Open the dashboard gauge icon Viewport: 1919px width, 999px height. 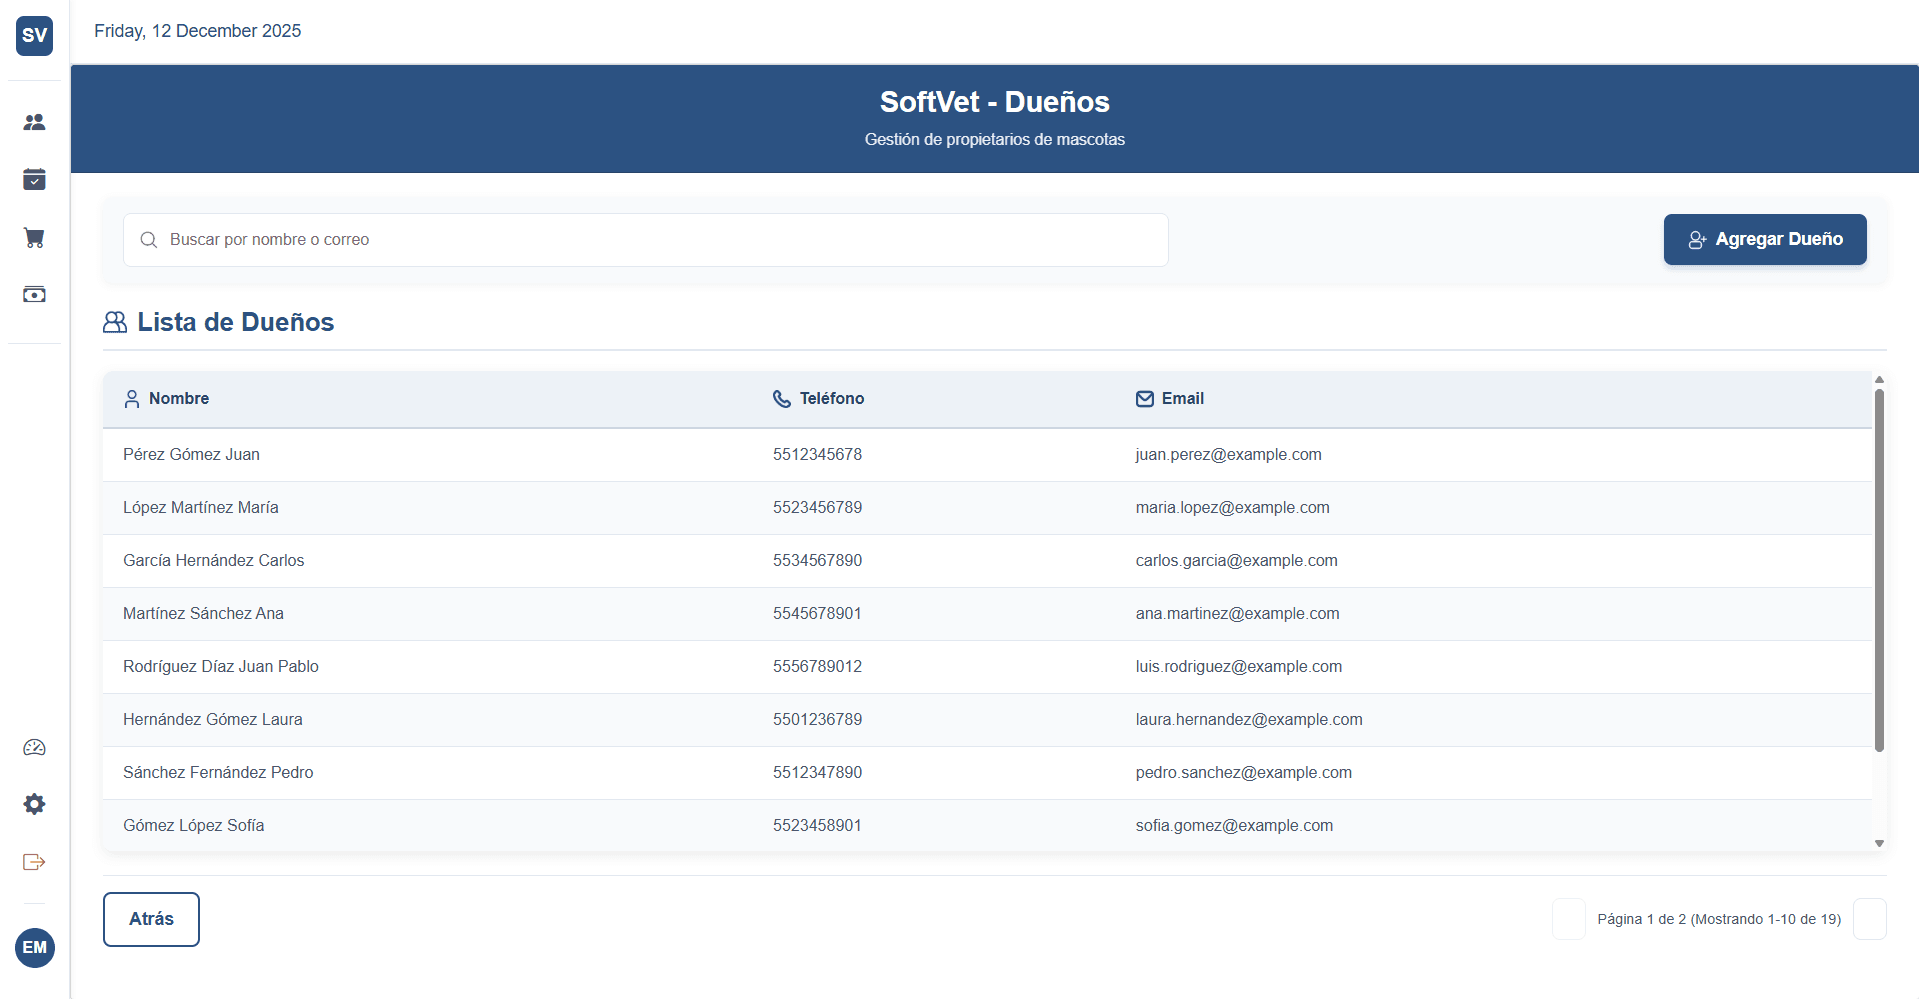click(34, 747)
